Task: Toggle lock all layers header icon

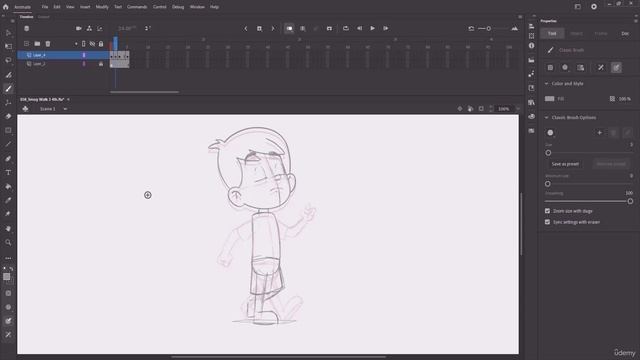Action: coord(101,44)
